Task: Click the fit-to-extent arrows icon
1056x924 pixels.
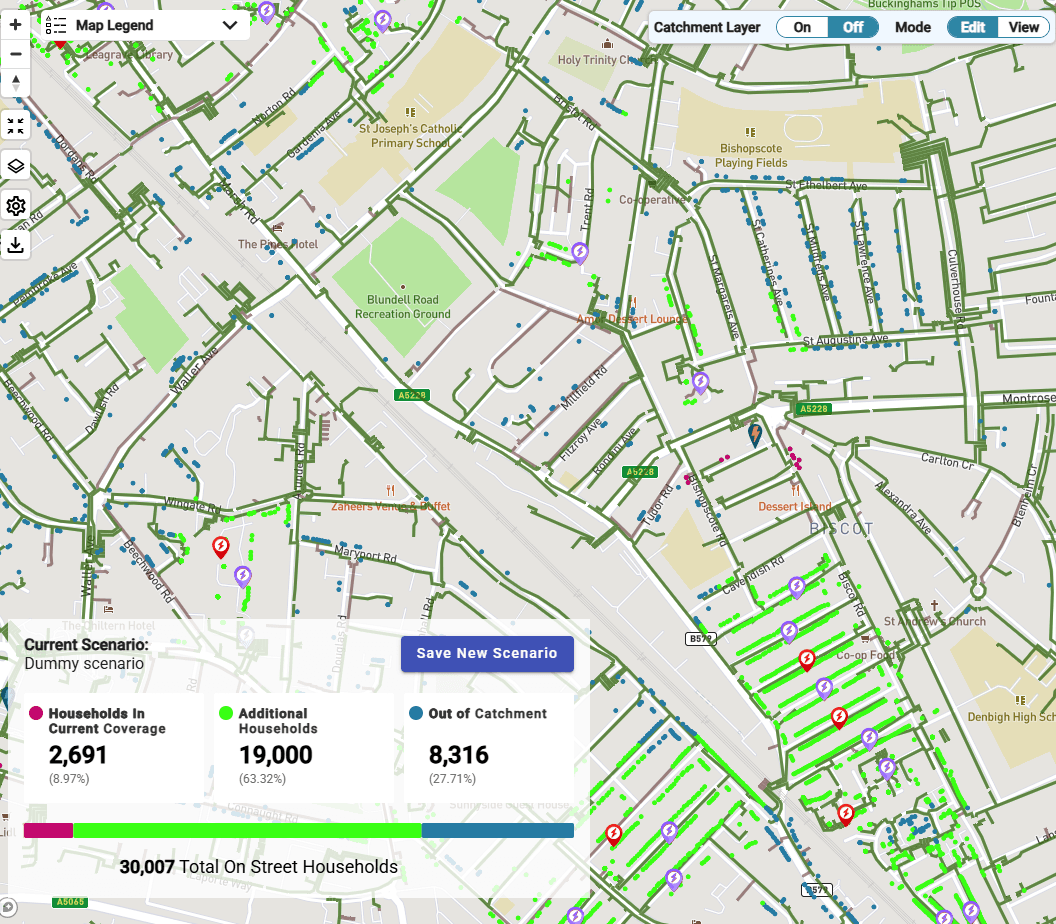Action: point(15,126)
